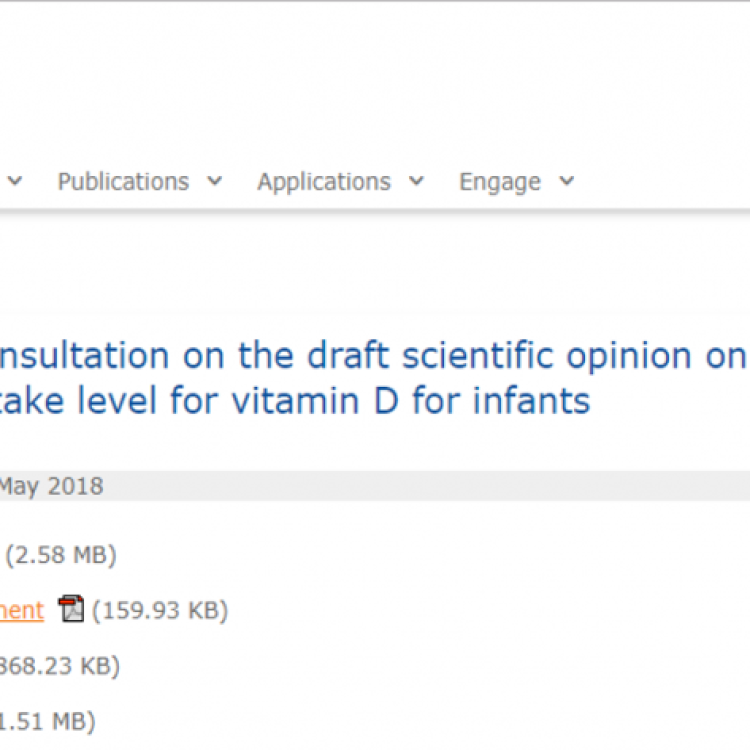Screen dimensions: 750x750
Task: Click the draft scientific opinion heading line
Action: pos(370,356)
